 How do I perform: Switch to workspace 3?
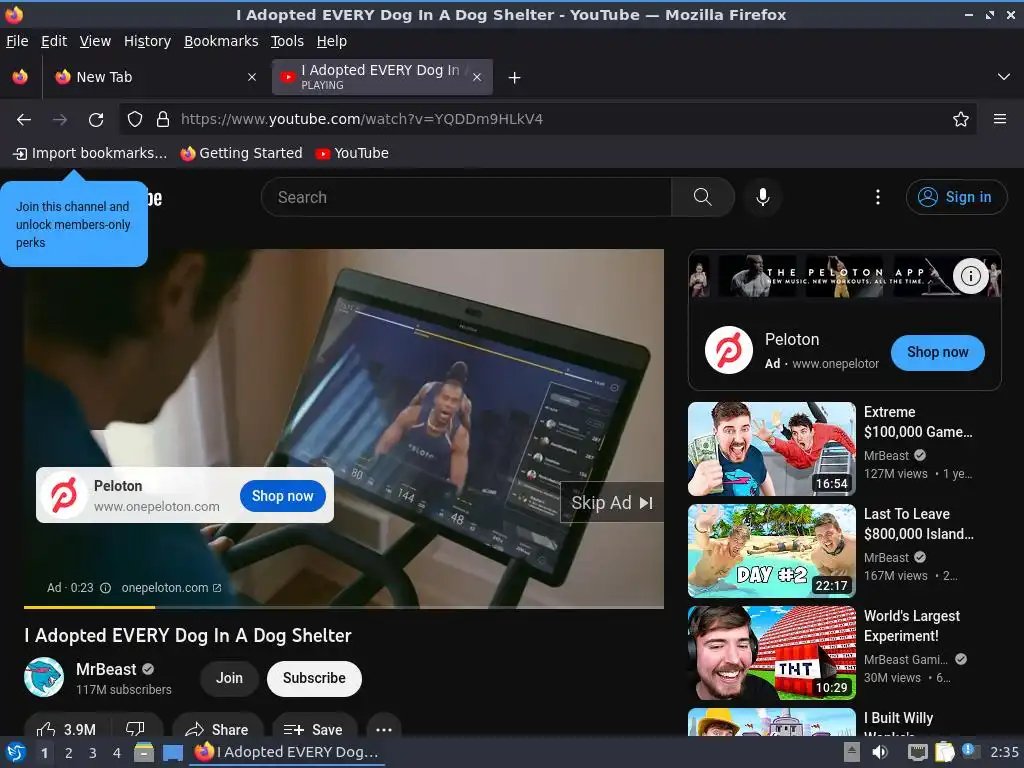tap(93, 753)
